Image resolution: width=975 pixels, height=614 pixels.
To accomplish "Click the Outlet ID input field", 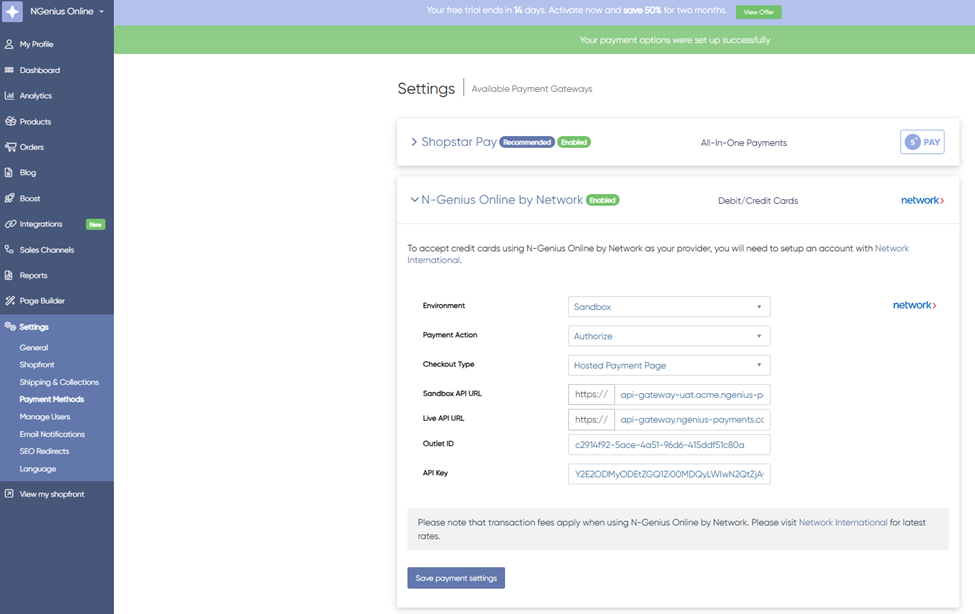I will (669, 445).
